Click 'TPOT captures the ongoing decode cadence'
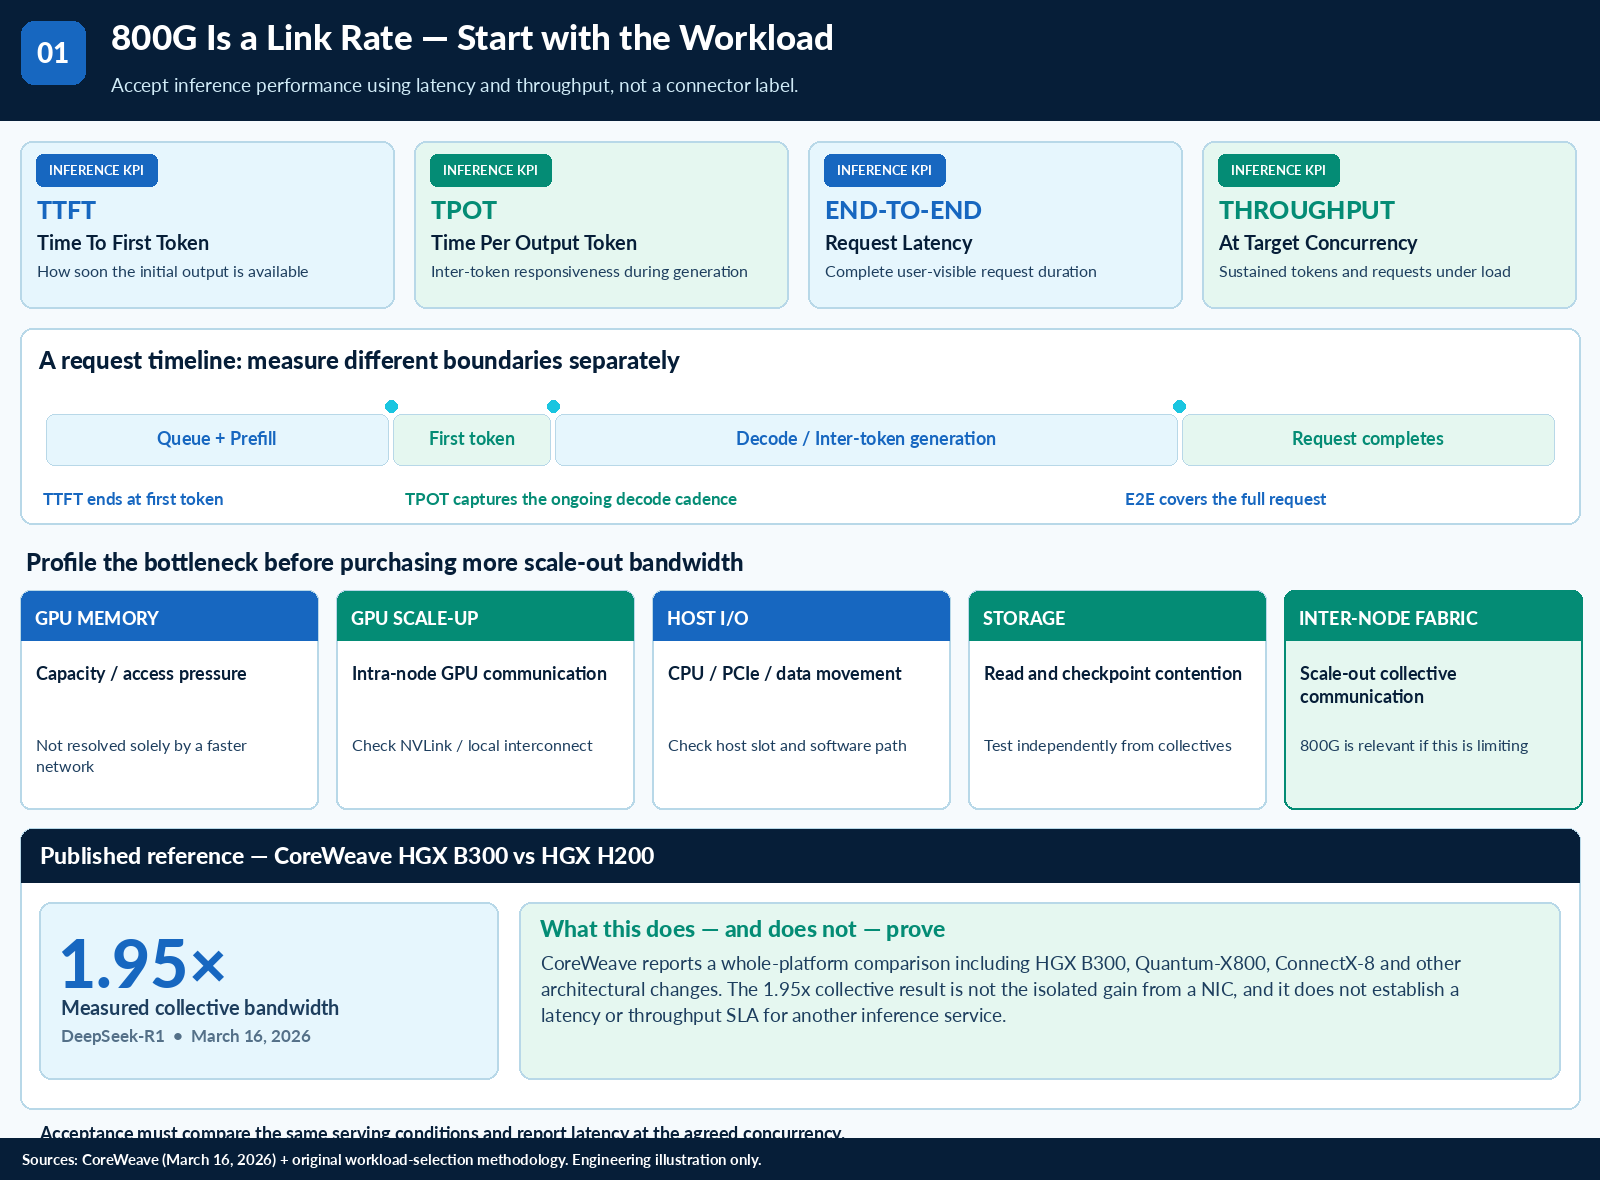The width and height of the screenshot is (1600, 1180). click(x=571, y=499)
